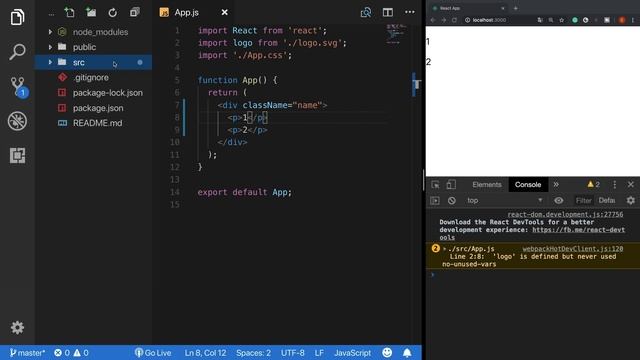Open the Source Control view with badge 1
Viewport: 640px width, 360px height.
tap(18, 87)
